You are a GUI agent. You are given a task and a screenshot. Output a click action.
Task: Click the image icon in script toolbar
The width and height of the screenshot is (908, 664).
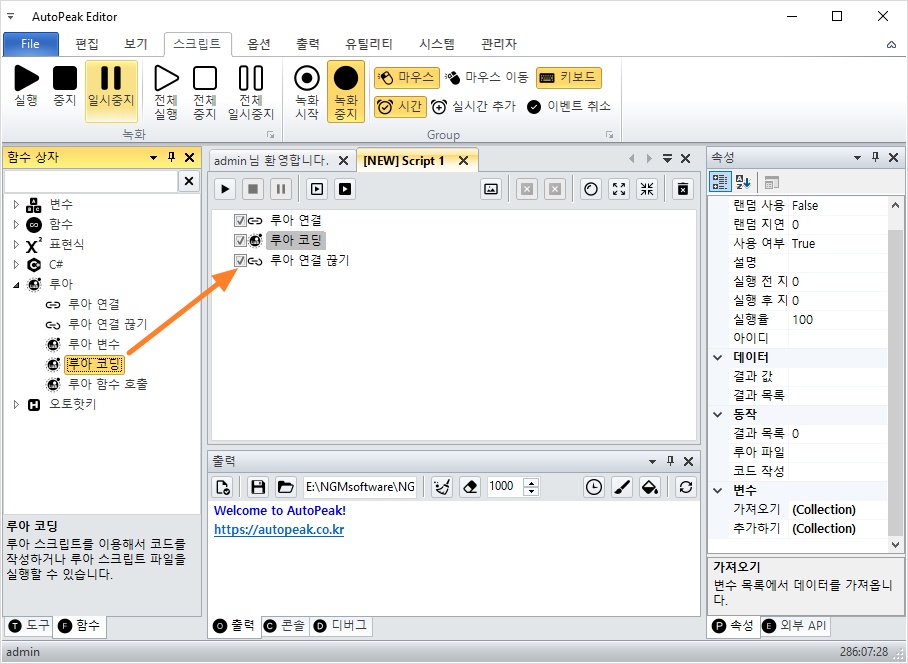491,189
